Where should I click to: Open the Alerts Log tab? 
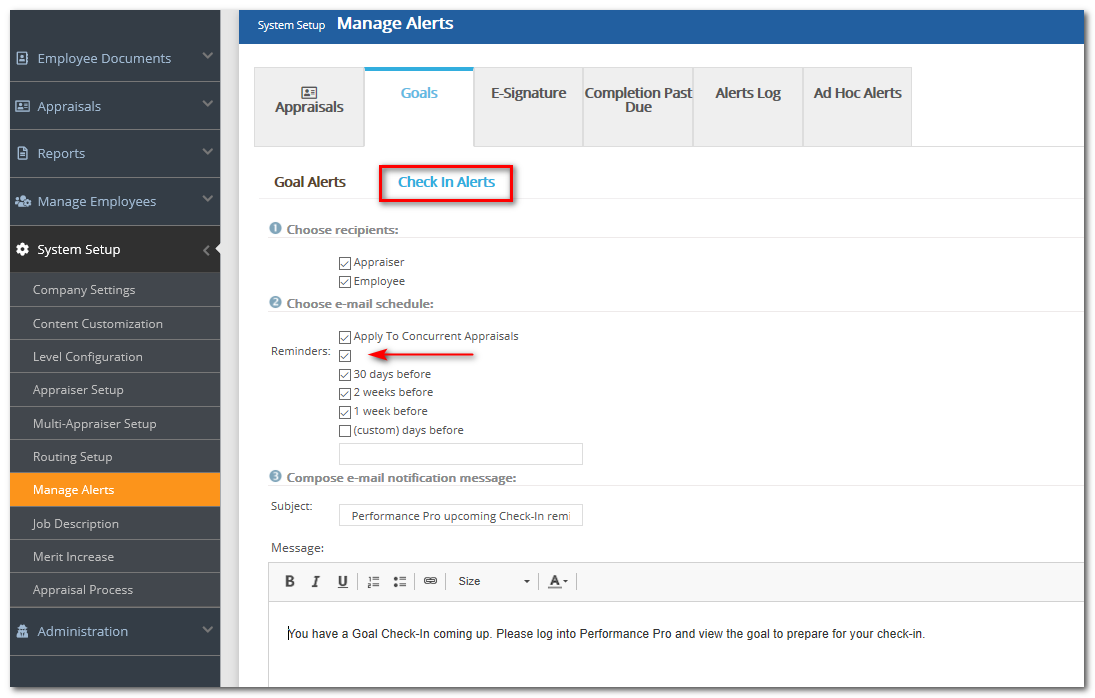pos(747,93)
